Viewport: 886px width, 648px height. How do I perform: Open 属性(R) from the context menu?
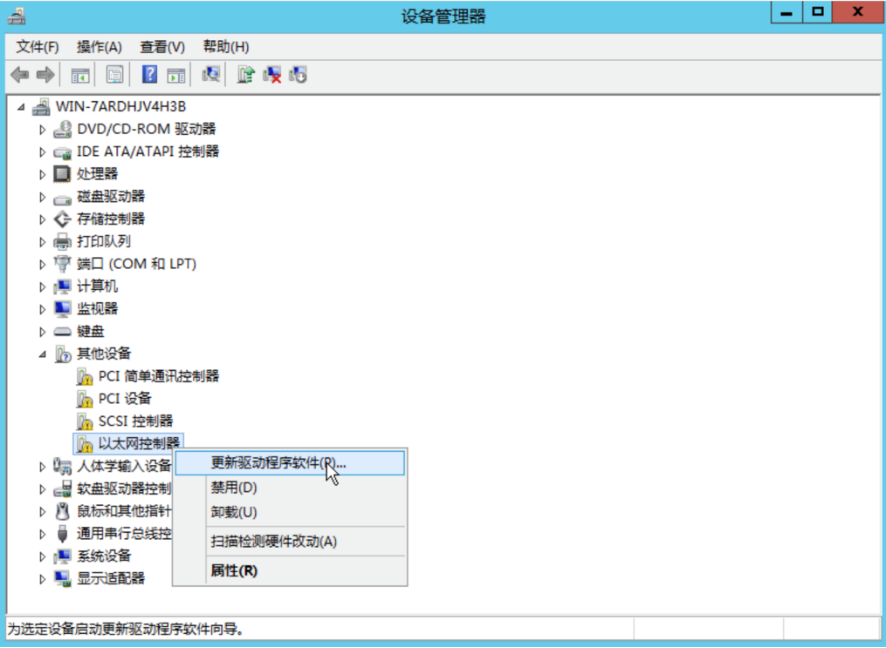point(234,571)
